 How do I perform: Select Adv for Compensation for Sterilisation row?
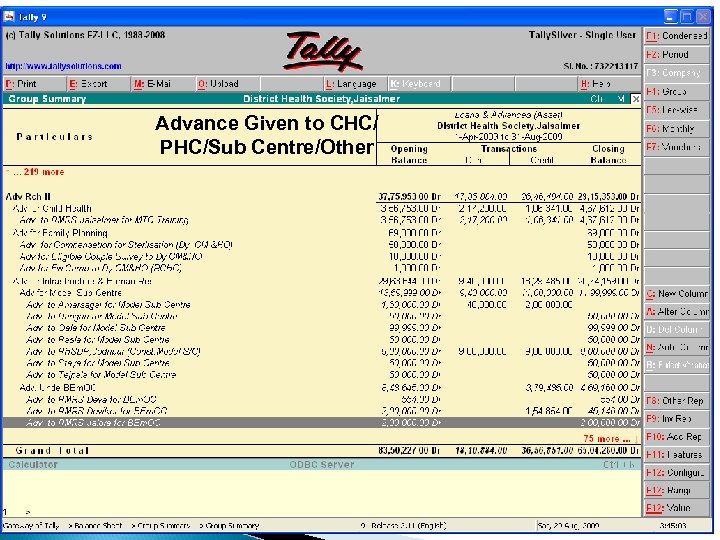(x=321, y=245)
